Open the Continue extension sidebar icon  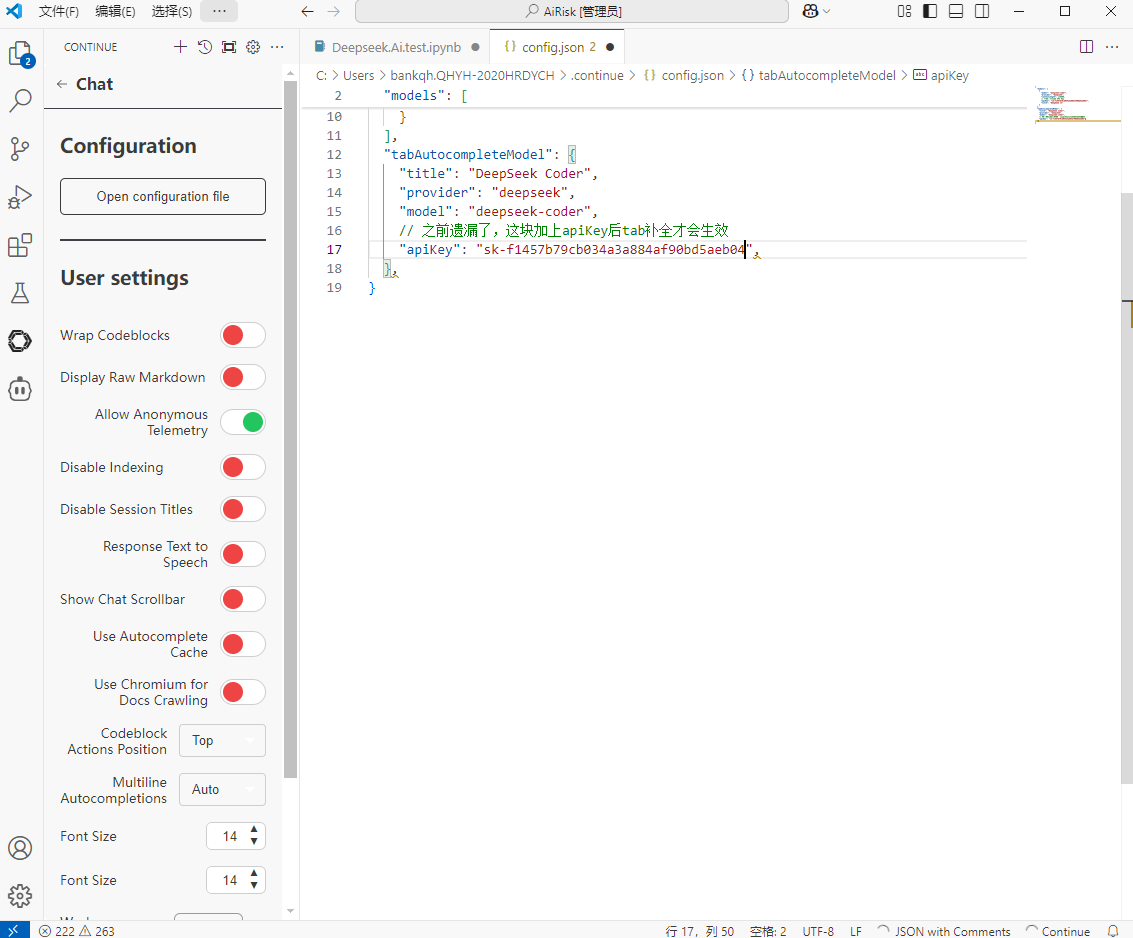(x=20, y=340)
